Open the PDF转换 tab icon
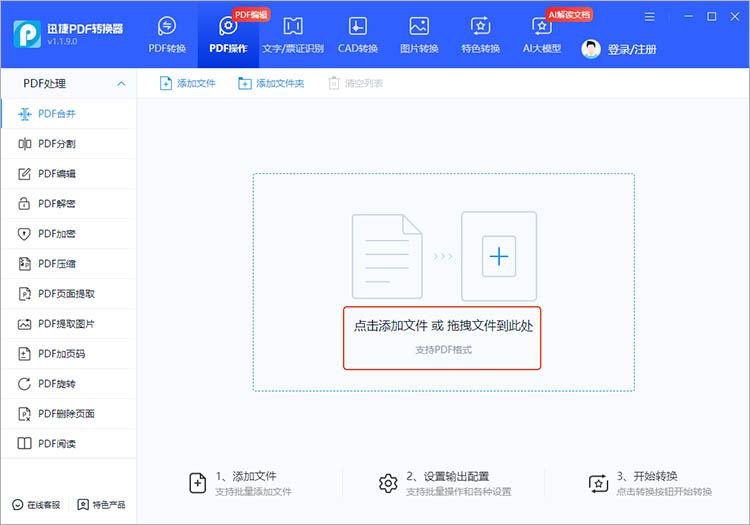The image size is (750, 525). pos(167,26)
